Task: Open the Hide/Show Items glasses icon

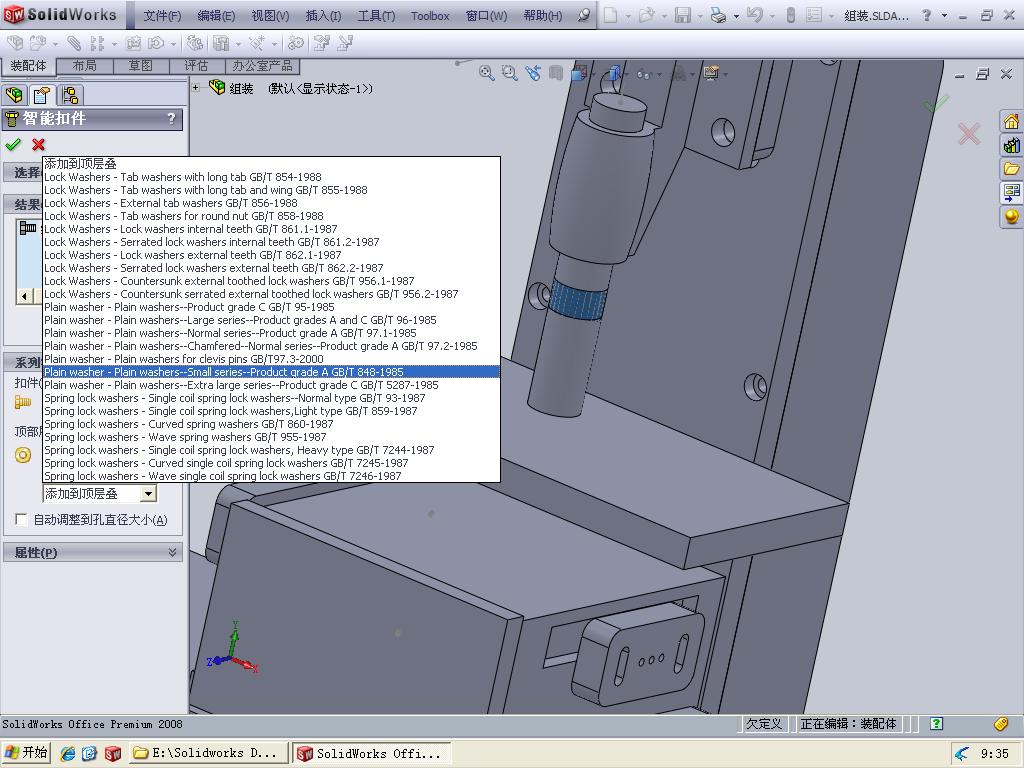Action: [644, 74]
